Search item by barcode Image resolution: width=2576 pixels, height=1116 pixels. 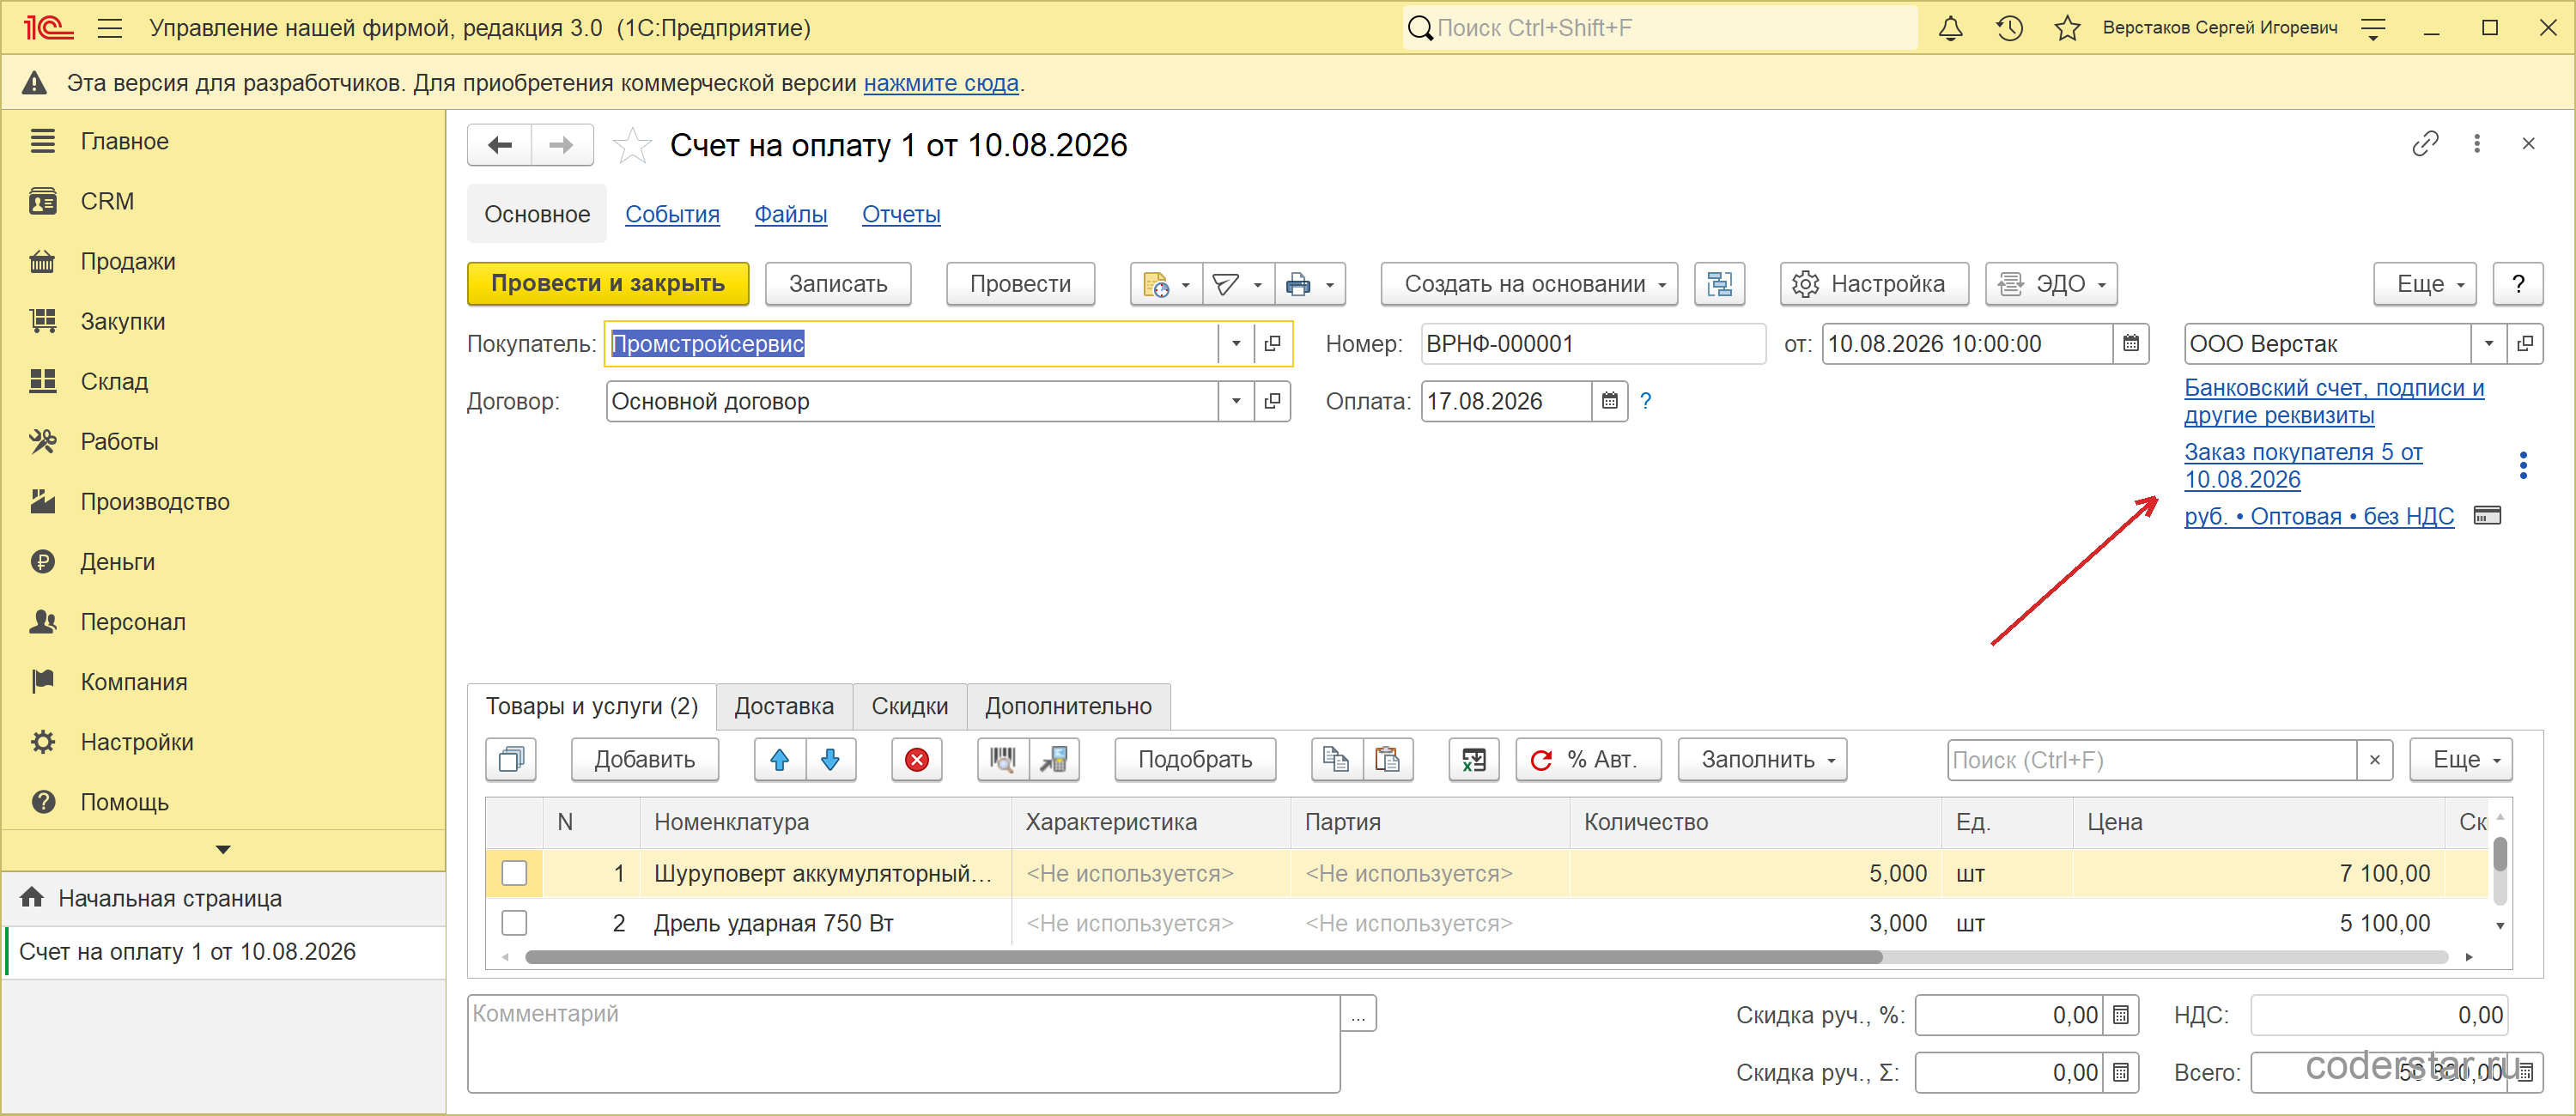pos(1002,760)
